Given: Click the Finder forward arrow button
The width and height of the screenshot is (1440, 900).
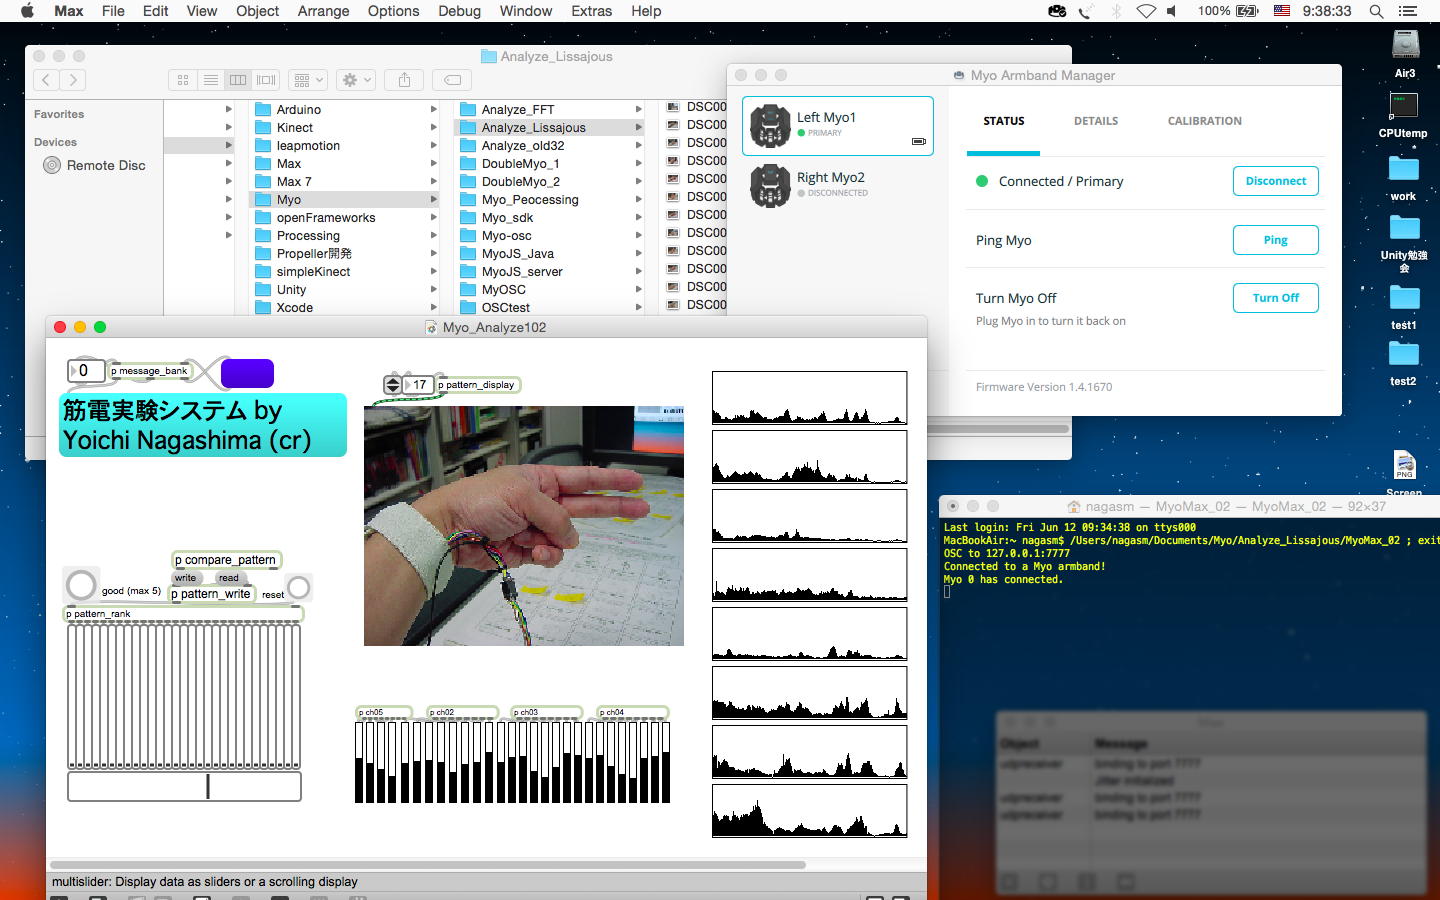Looking at the screenshot, I should click(x=73, y=80).
